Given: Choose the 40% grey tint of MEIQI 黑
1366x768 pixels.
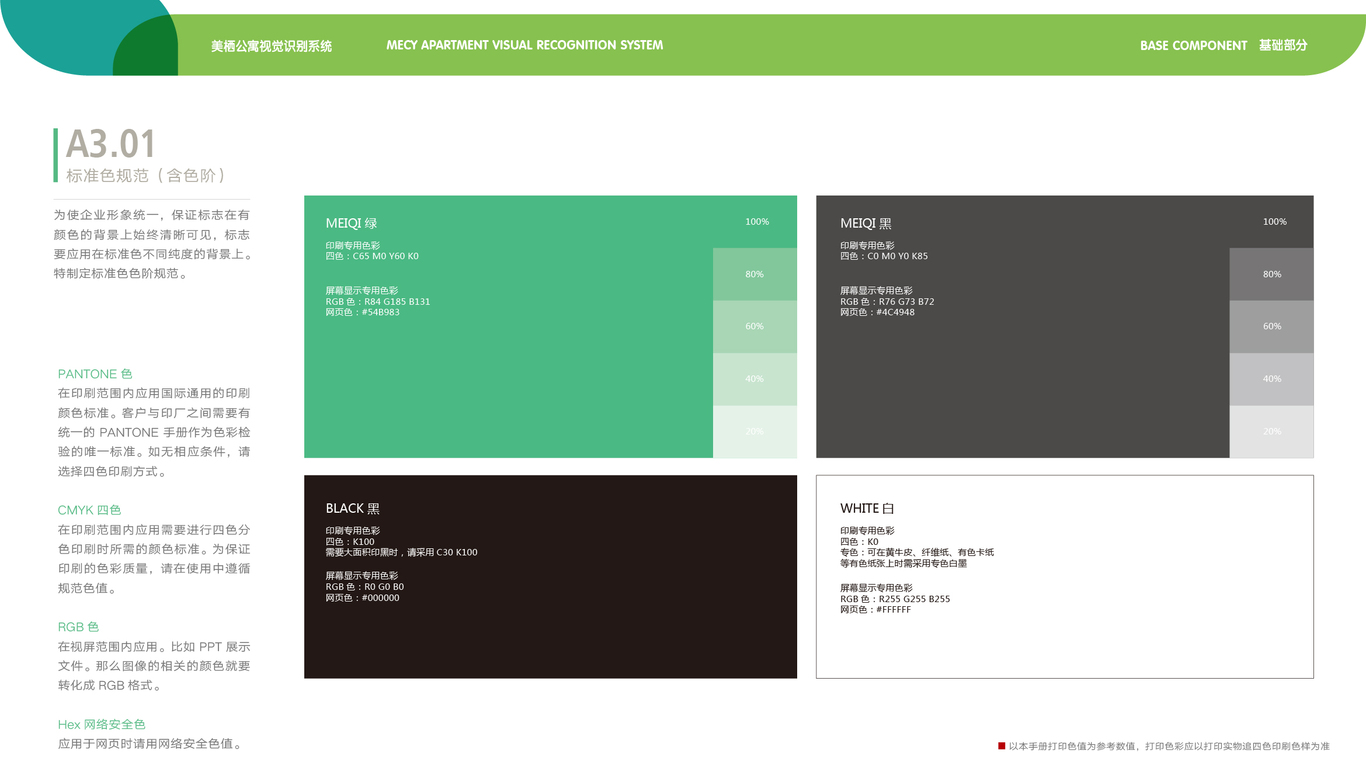Looking at the screenshot, I should pyautogui.click(x=1271, y=379).
